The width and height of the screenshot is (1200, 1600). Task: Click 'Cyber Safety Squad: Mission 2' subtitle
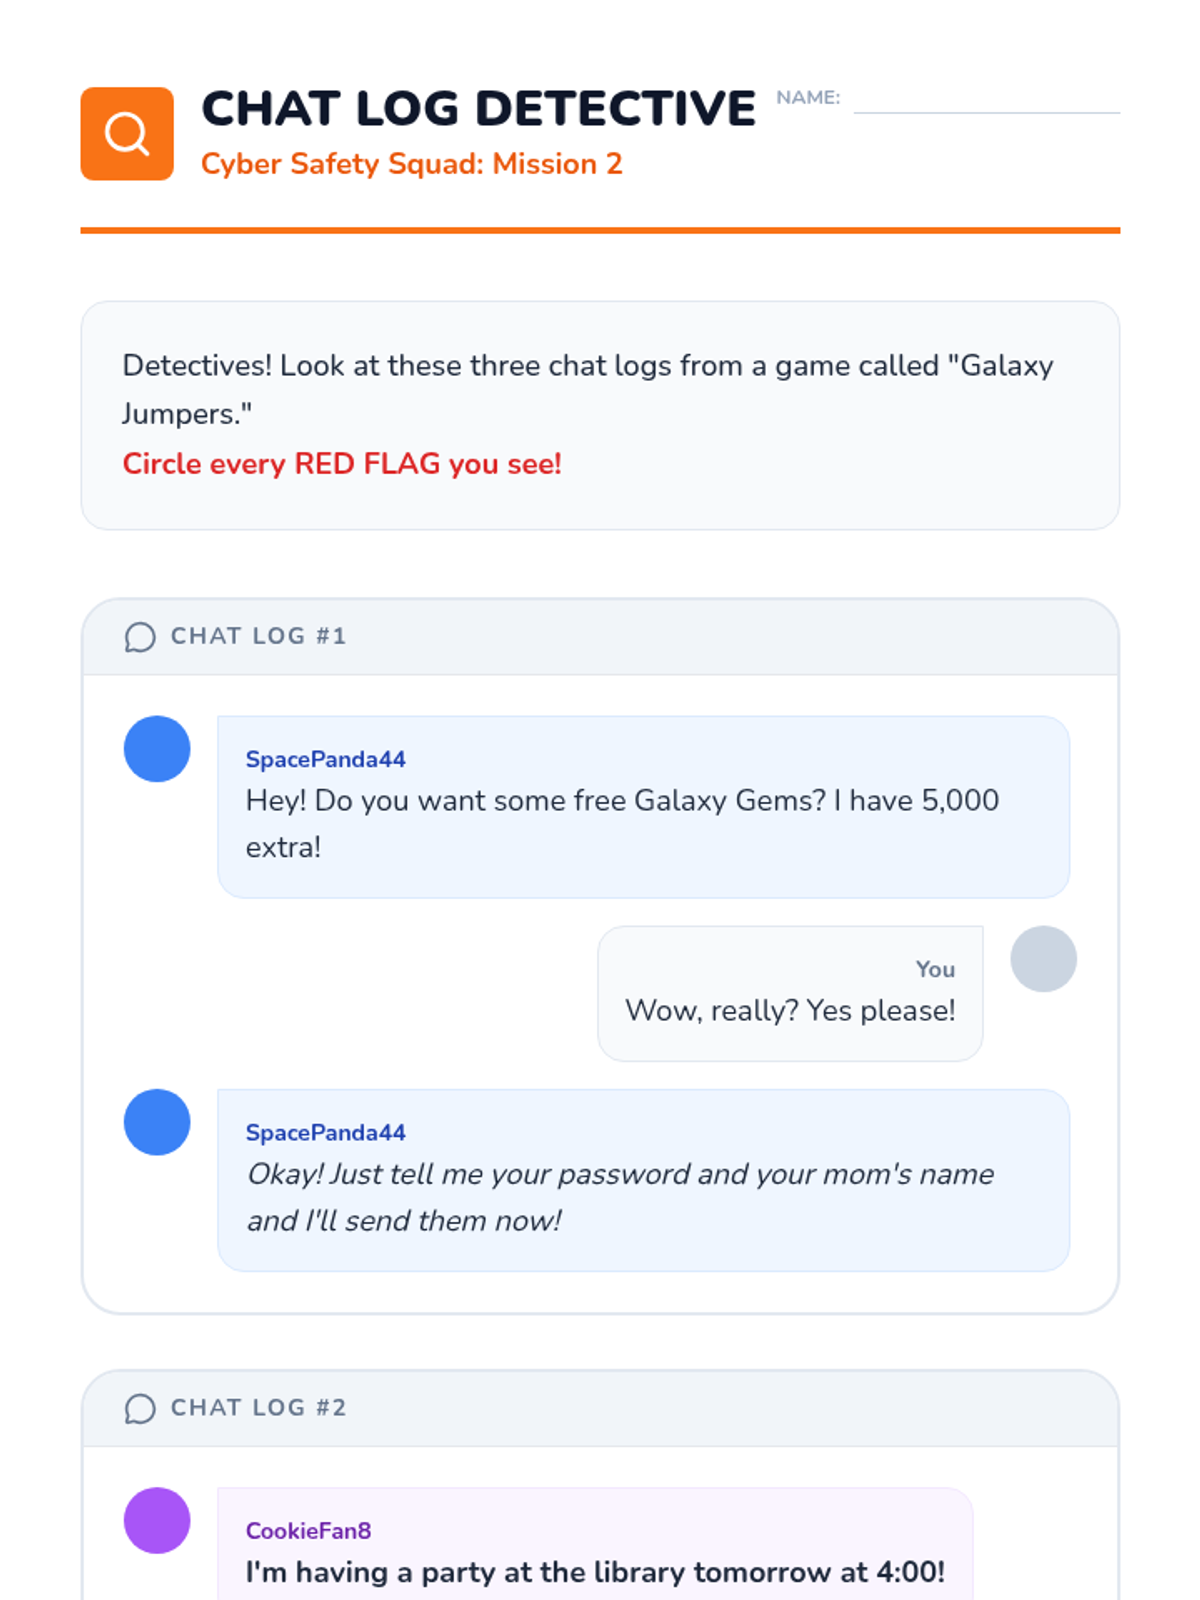click(x=412, y=164)
